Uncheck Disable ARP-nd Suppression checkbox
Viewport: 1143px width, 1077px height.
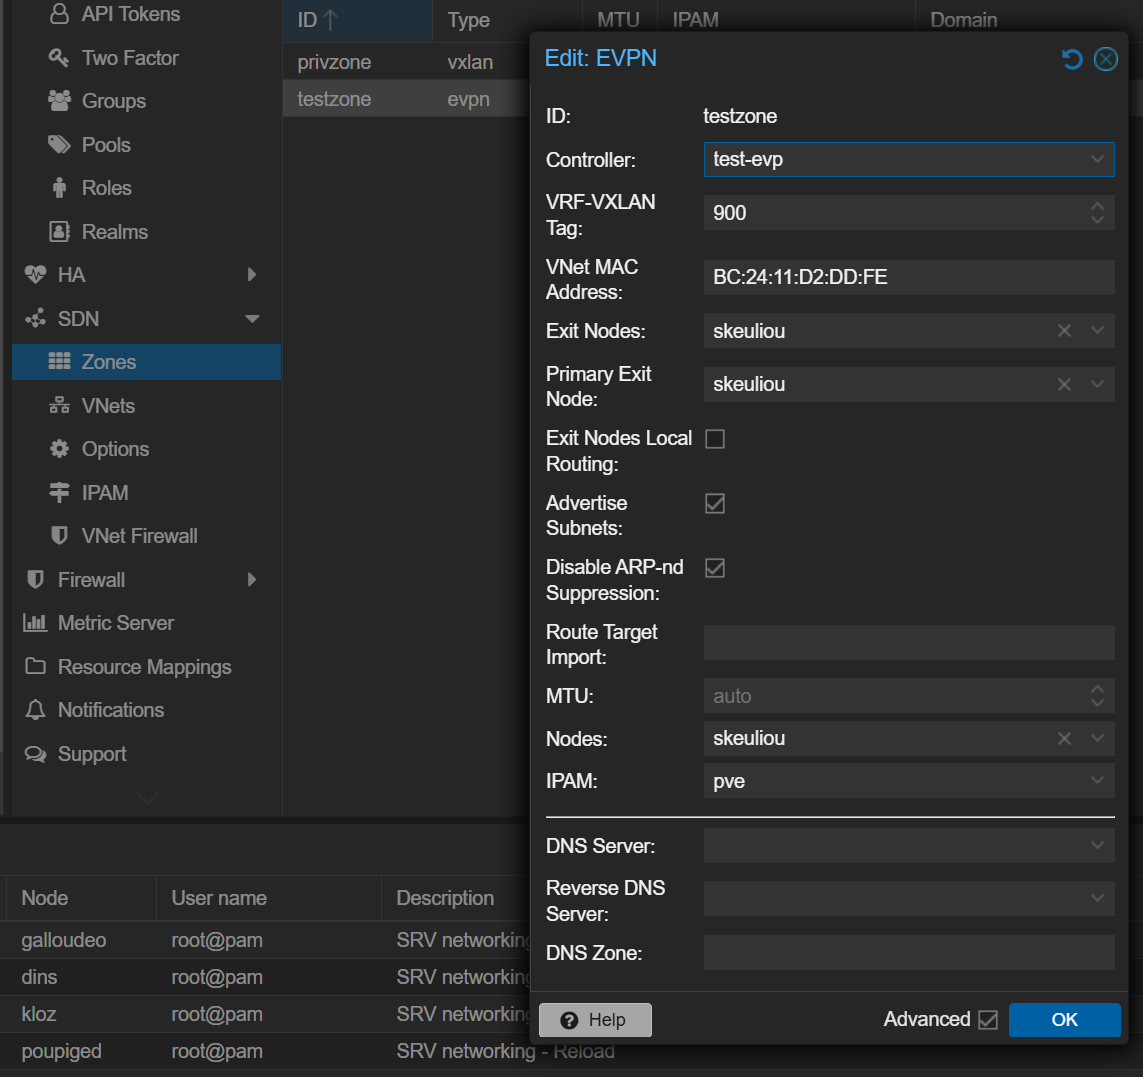click(x=715, y=568)
